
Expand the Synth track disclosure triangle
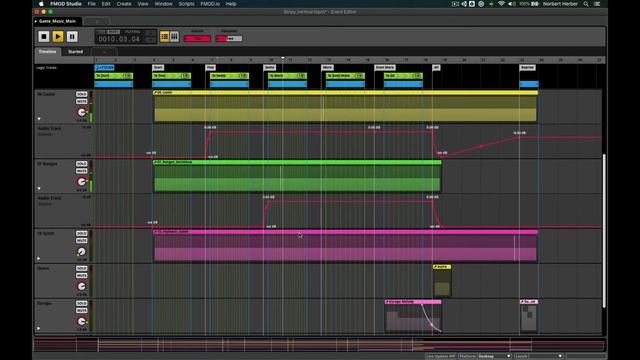pos(38,258)
